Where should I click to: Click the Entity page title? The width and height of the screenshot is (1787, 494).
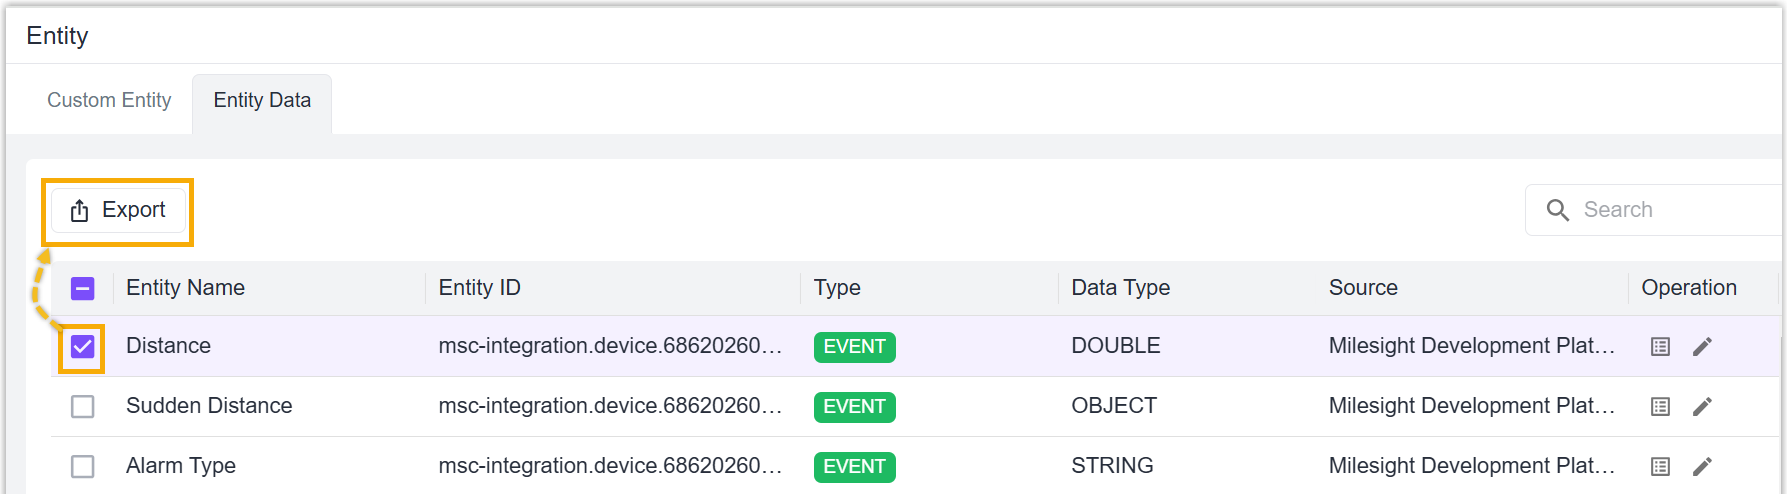(57, 36)
